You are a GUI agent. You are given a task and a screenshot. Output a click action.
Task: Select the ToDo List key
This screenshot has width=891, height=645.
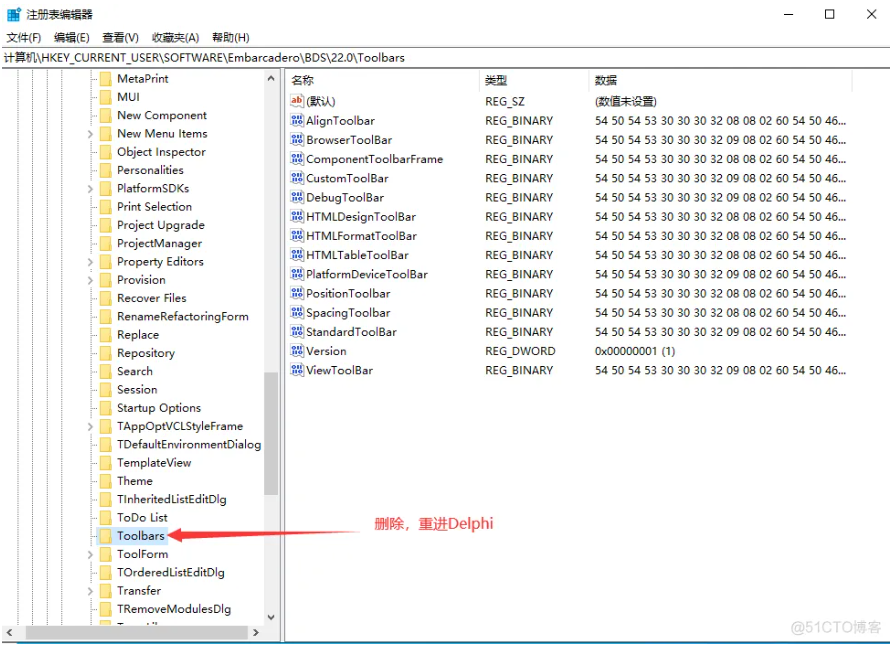[142, 517]
